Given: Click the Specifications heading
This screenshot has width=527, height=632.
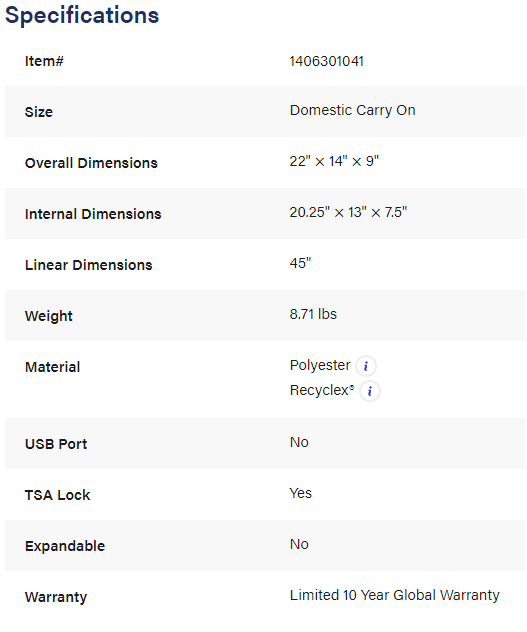Looking at the screenshot, I should pyautogui.click(x=82, y=16).
